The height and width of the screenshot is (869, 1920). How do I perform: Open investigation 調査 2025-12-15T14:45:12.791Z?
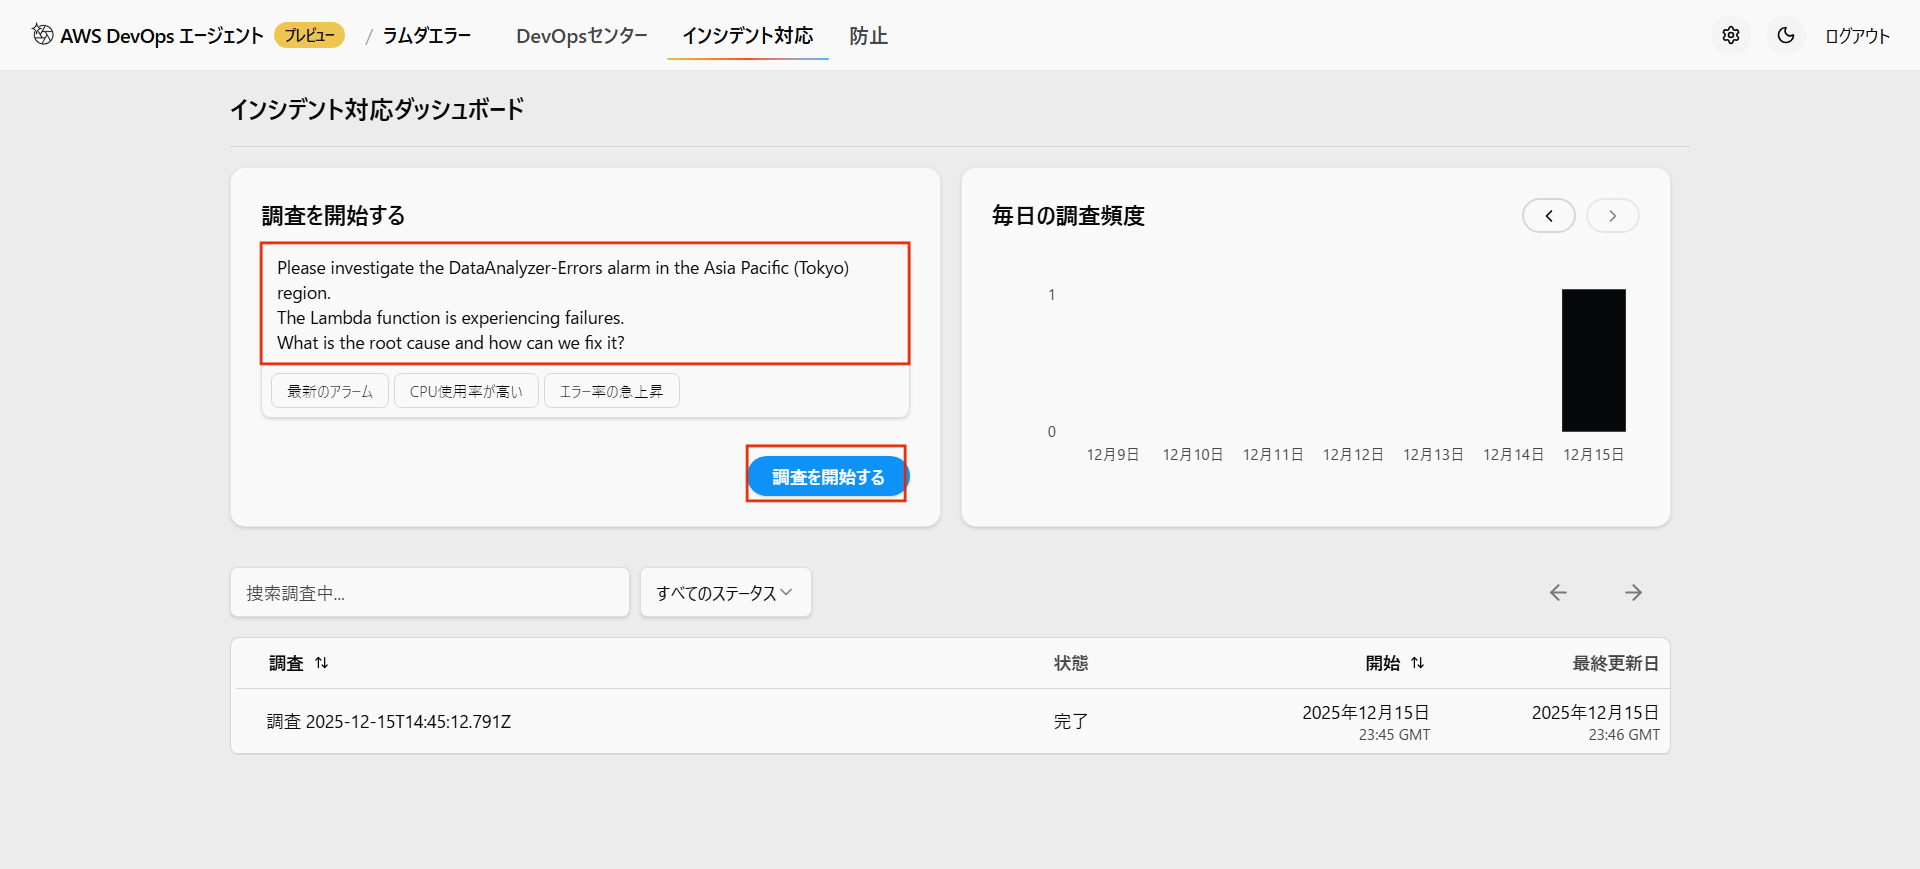(389, 721)
